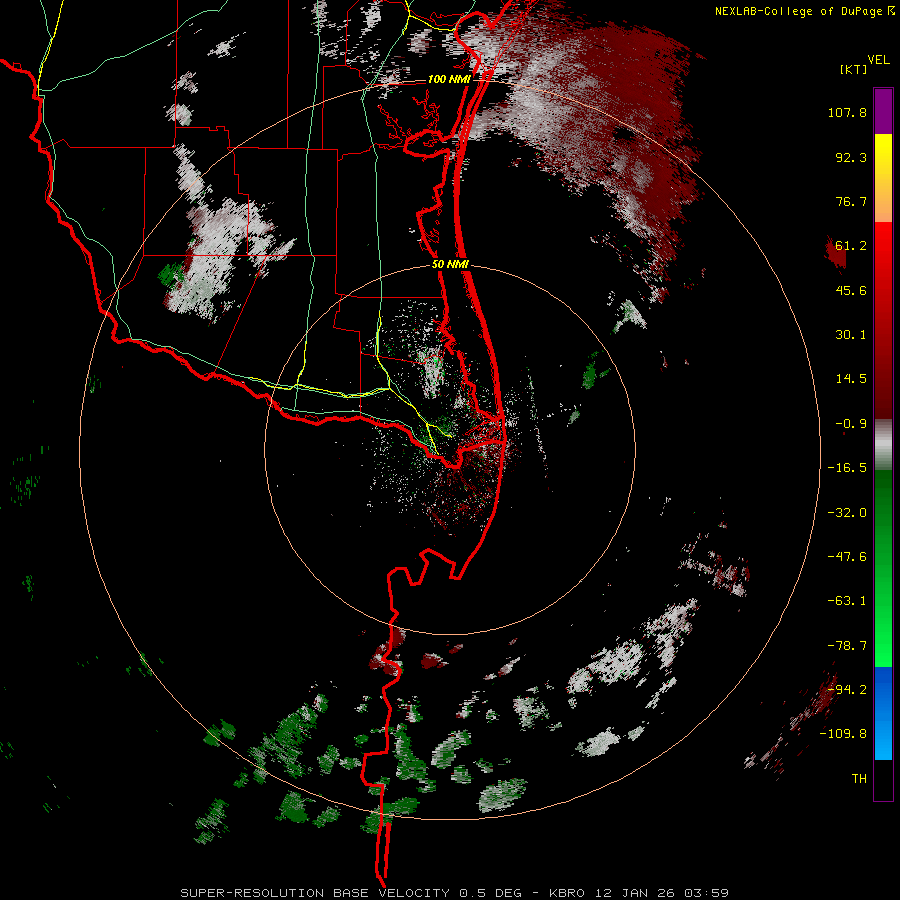Select the 92.3 value on velocity scale
The width and height of the screenshot is (900, 900).
tap(851, 157)
